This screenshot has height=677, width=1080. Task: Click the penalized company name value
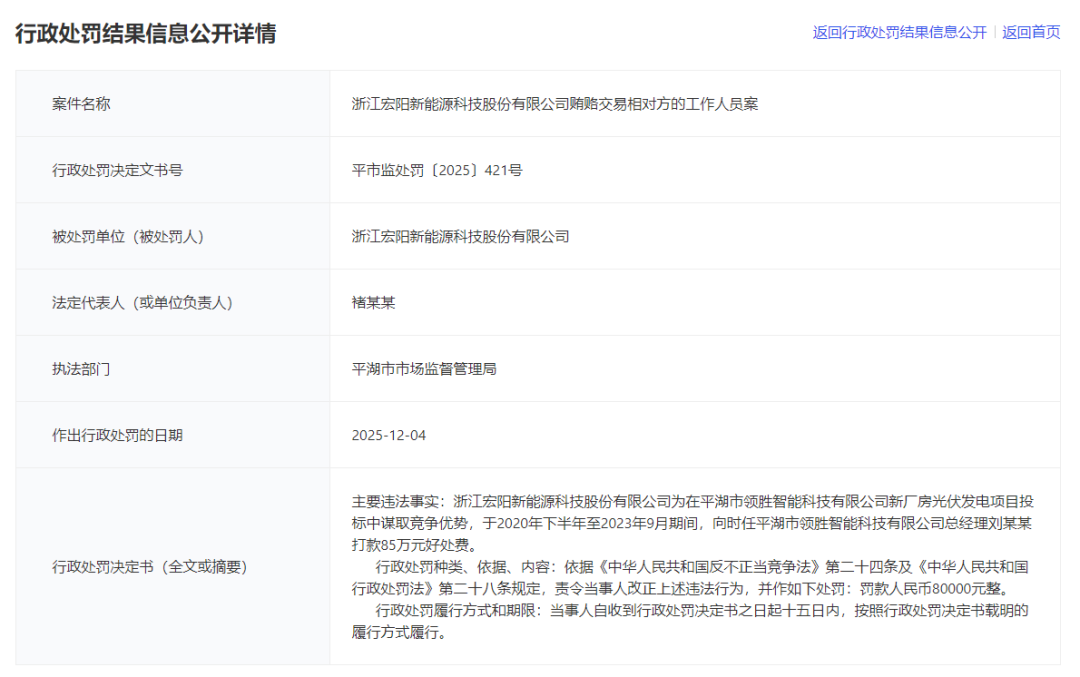[x=458, y=236]
